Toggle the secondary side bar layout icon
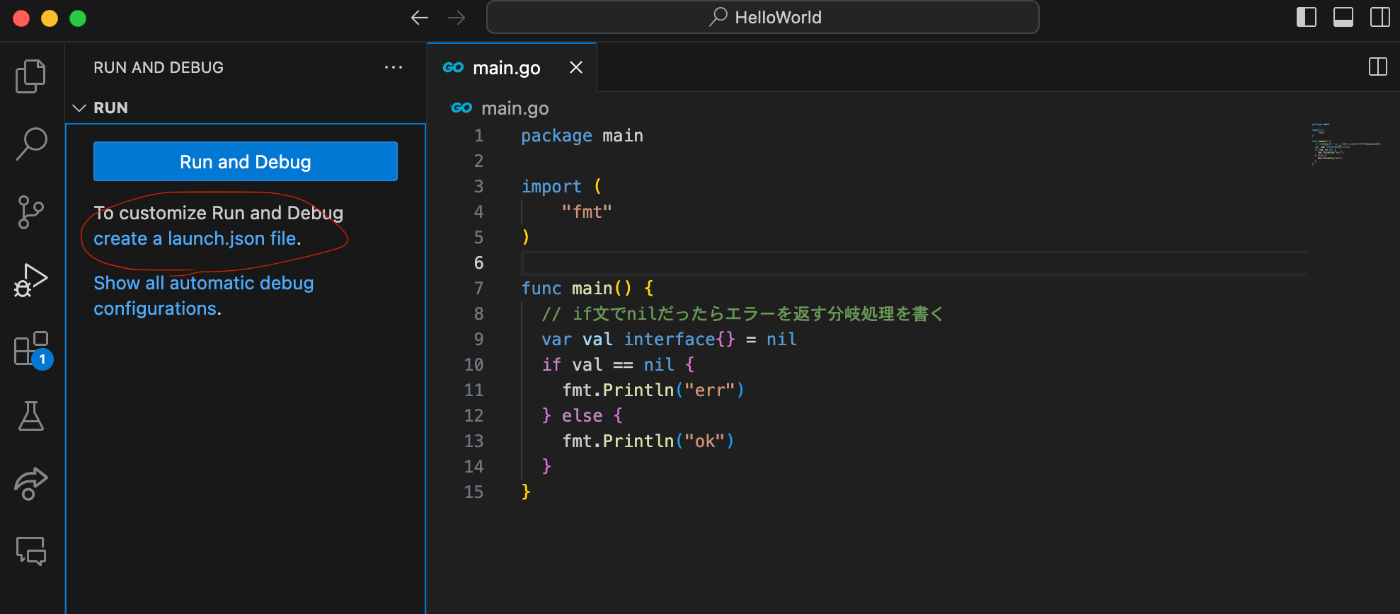1400x614 pixels. (1380, 17)
